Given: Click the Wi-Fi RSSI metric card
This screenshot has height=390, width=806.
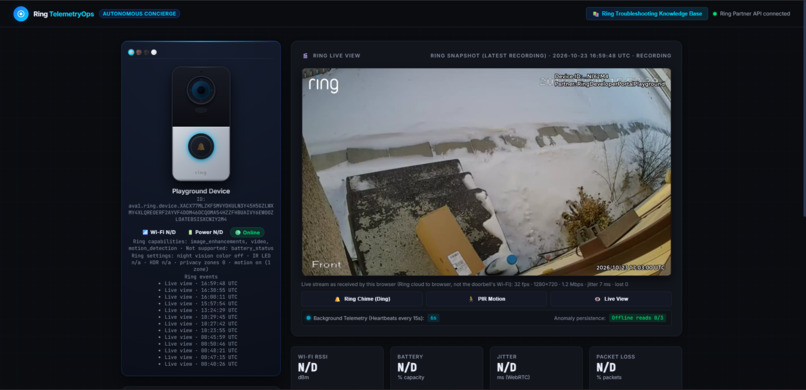Looking at the screenshot, I should coord(337,368).
